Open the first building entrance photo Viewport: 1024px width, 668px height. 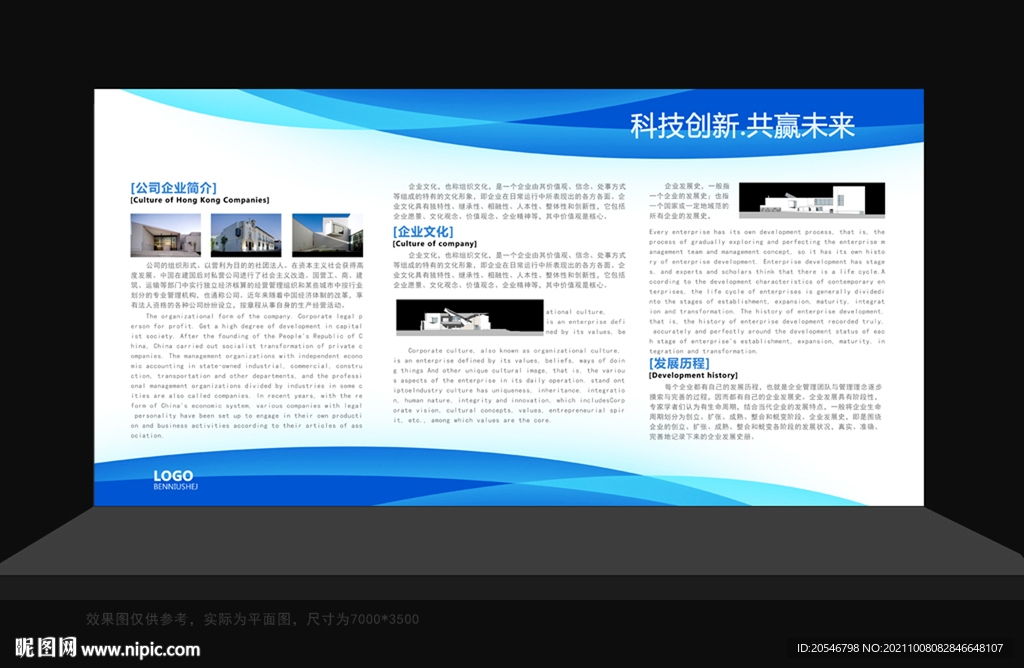166,235
